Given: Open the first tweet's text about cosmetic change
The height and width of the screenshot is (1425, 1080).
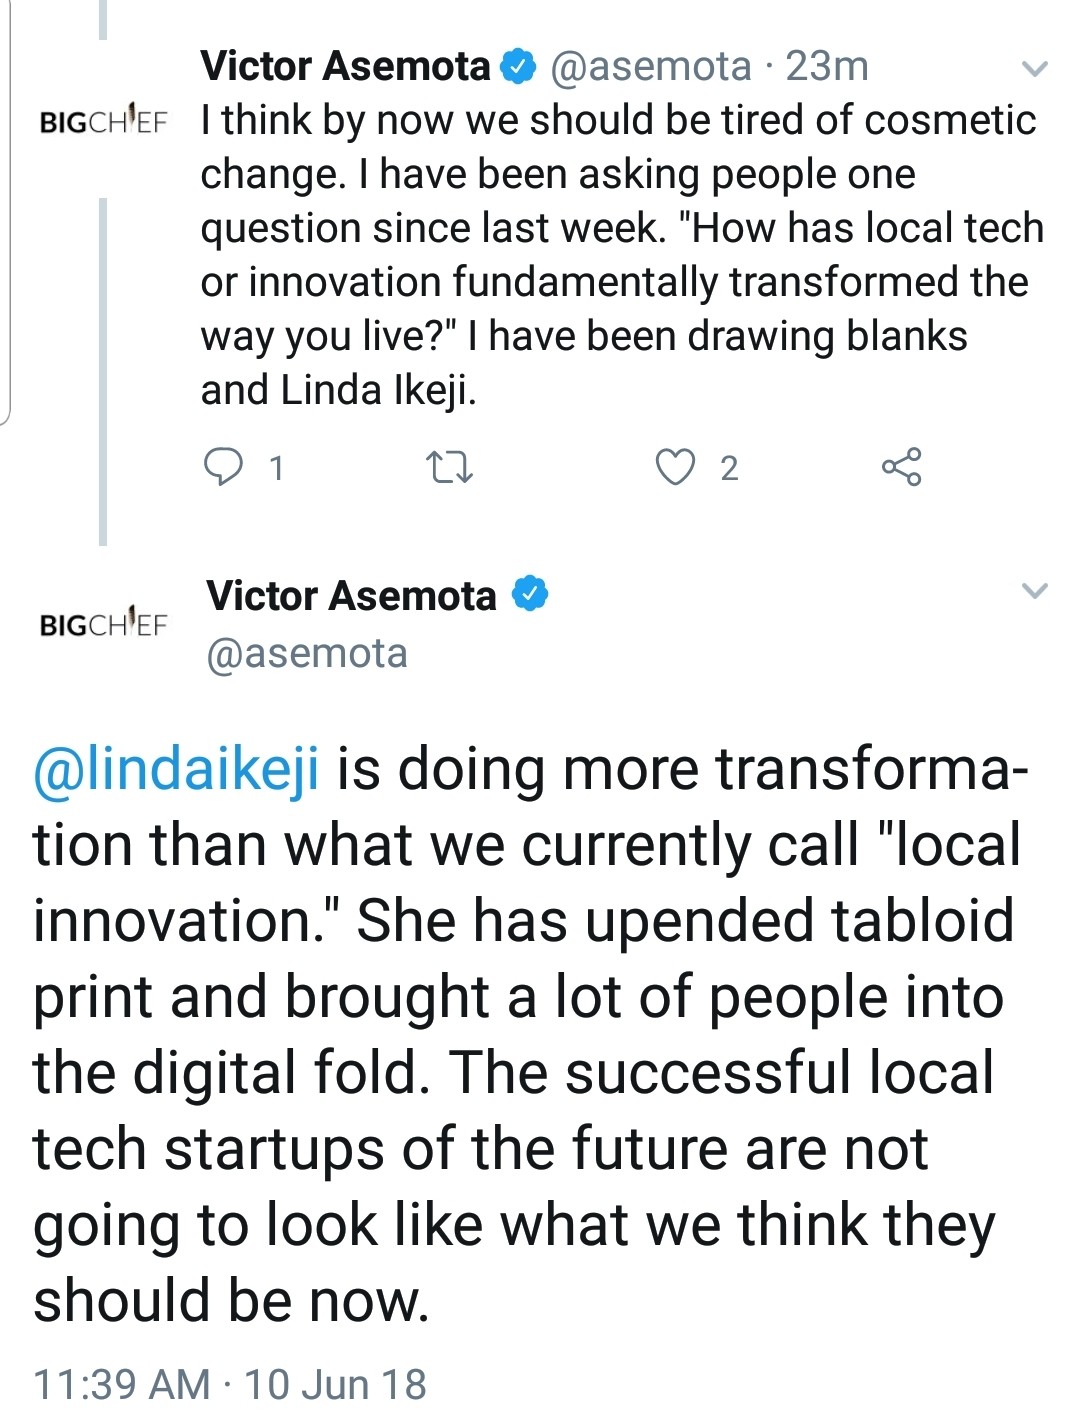Looking at the screenshot, I should [x=622, y=255].
